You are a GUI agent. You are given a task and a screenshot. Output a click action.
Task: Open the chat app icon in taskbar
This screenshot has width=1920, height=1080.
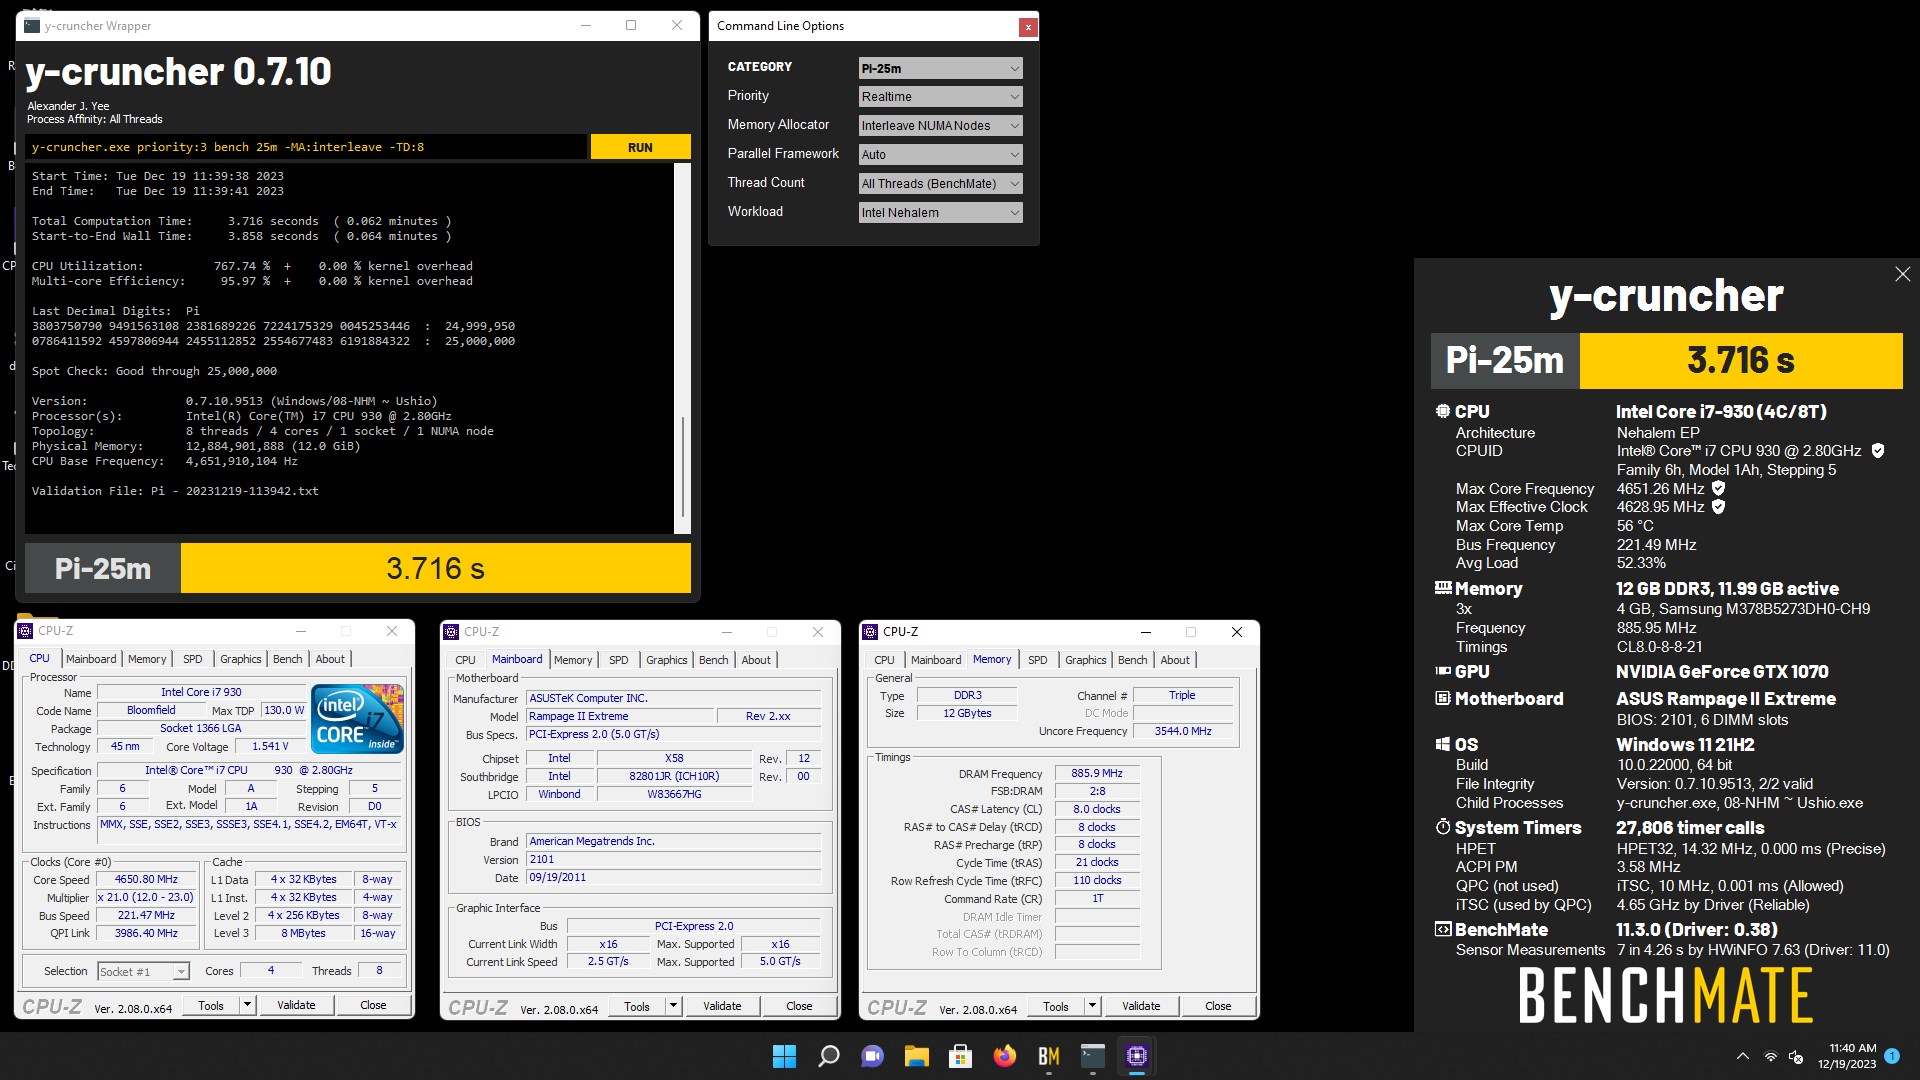click(873, 1056)
